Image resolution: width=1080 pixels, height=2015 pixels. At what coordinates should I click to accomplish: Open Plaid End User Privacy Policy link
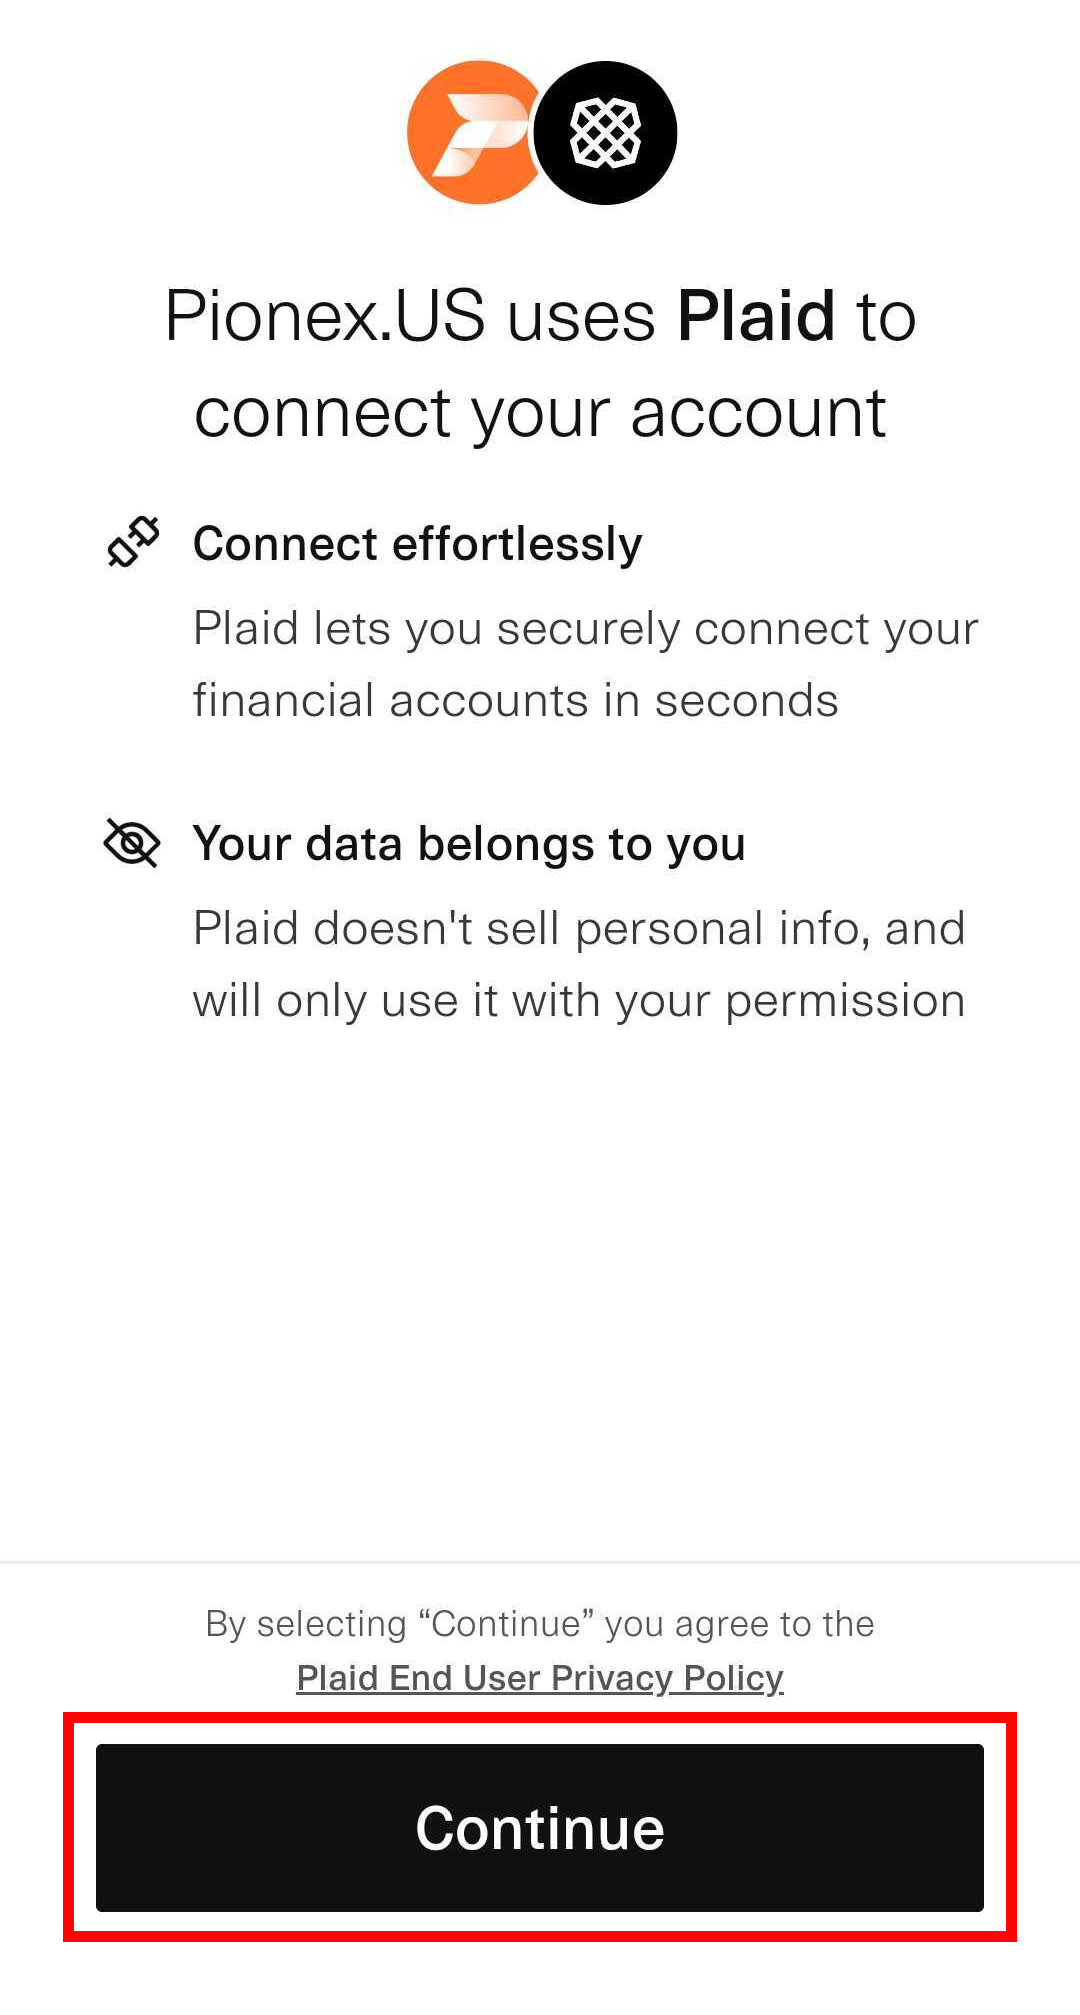pos(540,1677)
